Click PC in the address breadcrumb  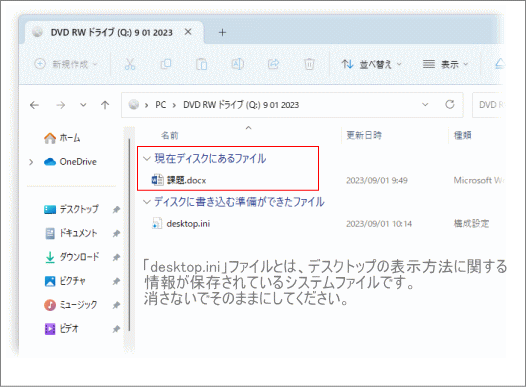click(x=160, y=105)
